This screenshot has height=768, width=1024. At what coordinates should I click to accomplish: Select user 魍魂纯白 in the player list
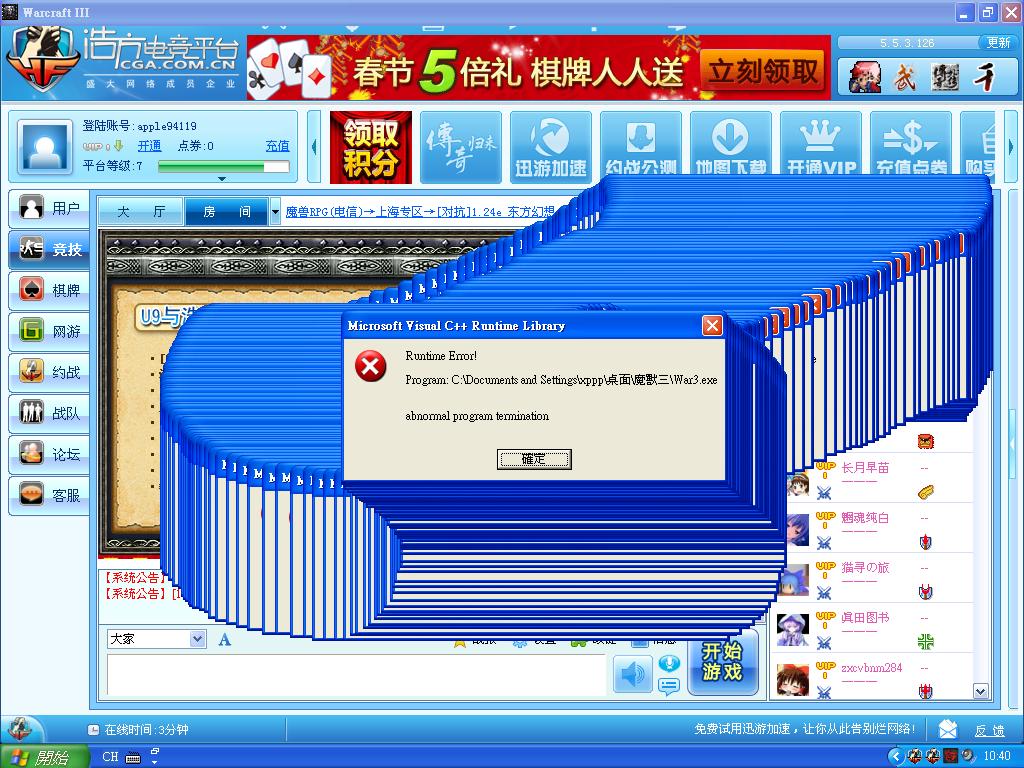tap(865, 518)
